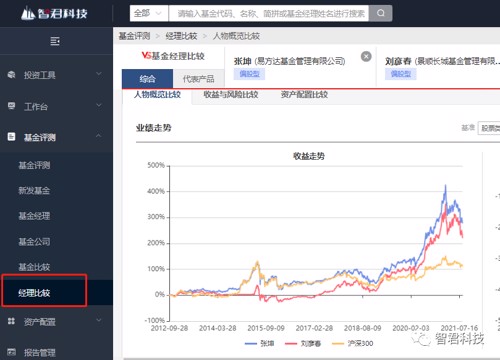Click the 投资工具 cube icon
This screenshot has height=360, width=500.
(x=11, y=75)
